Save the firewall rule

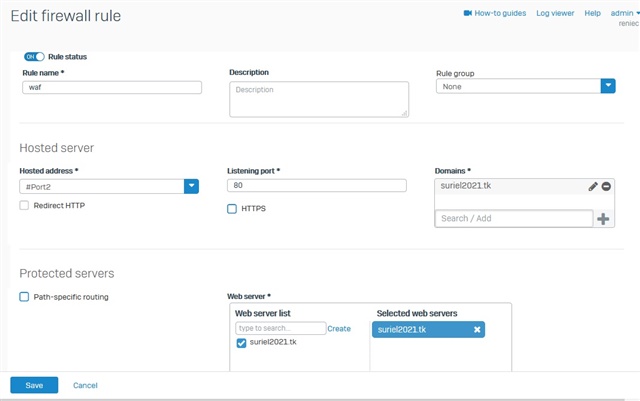34,385
